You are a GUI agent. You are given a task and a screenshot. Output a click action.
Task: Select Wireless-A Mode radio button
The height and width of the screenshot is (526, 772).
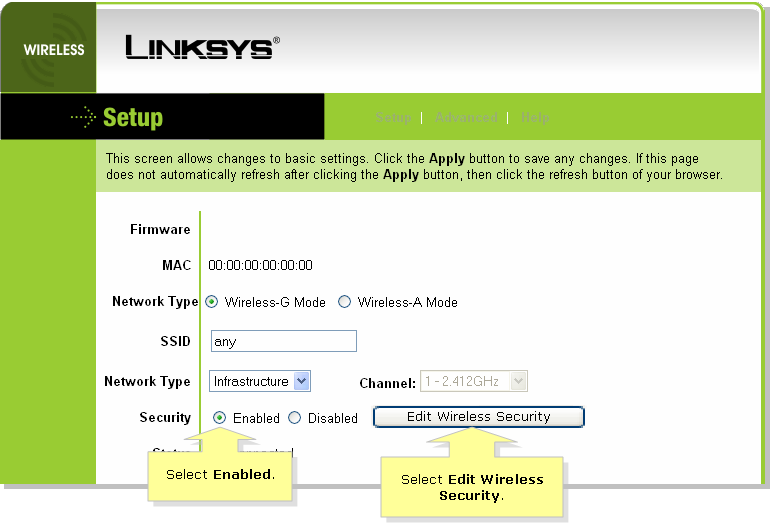coord(345,302)
